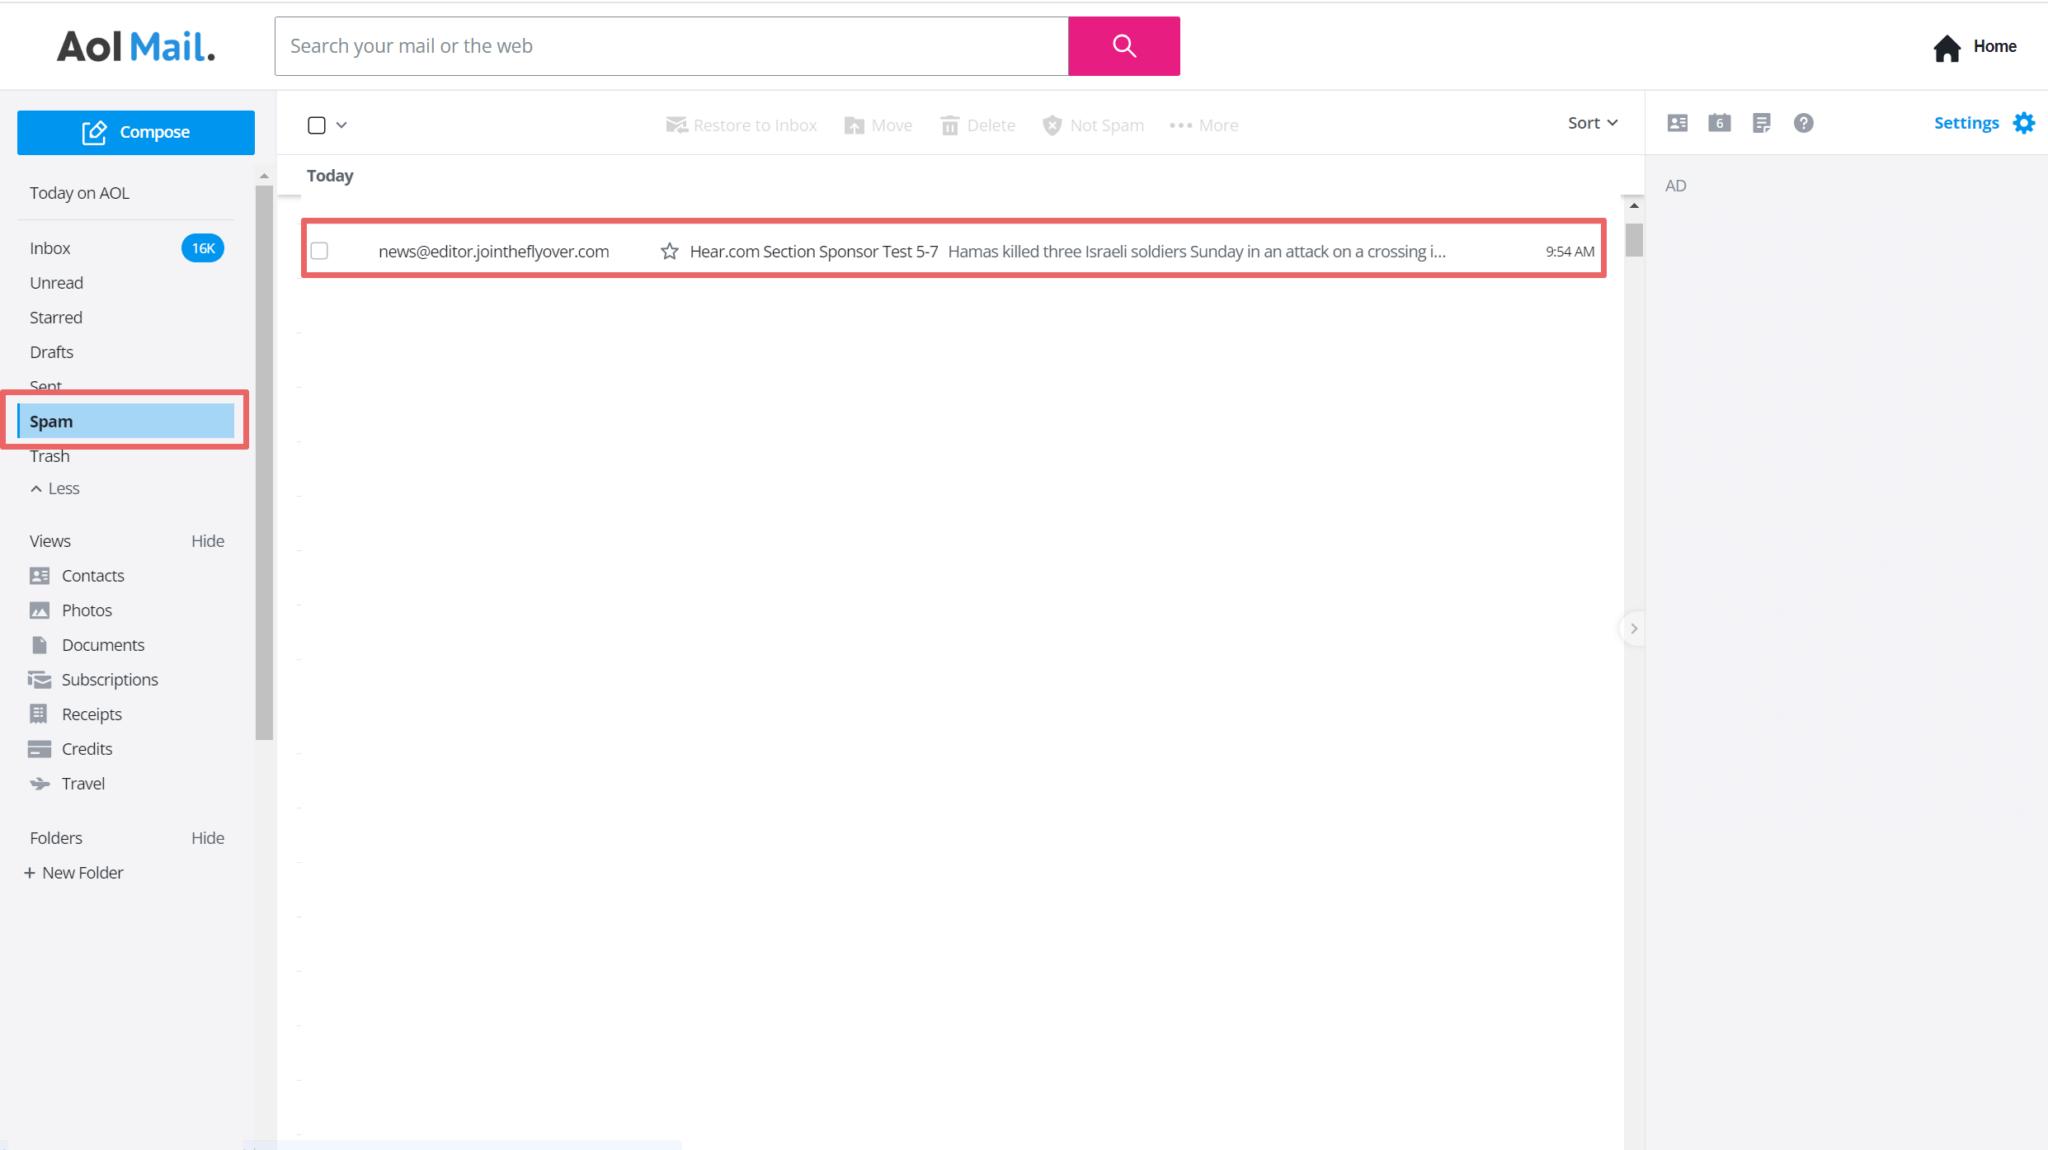Click the AOL Mail logo
This screenshot has height=1150, width=2048.
136,45
